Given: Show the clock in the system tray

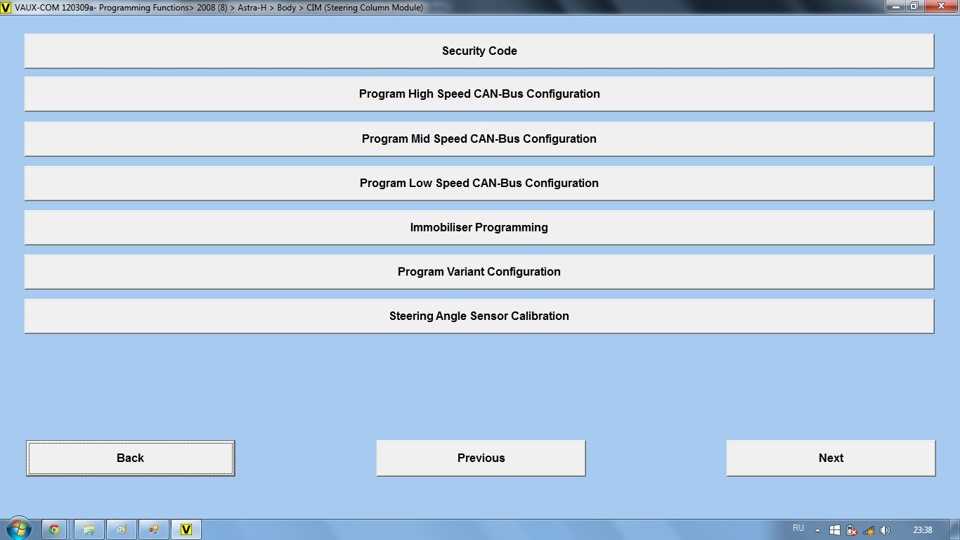Looking at the screenshot, I should 922,530.
